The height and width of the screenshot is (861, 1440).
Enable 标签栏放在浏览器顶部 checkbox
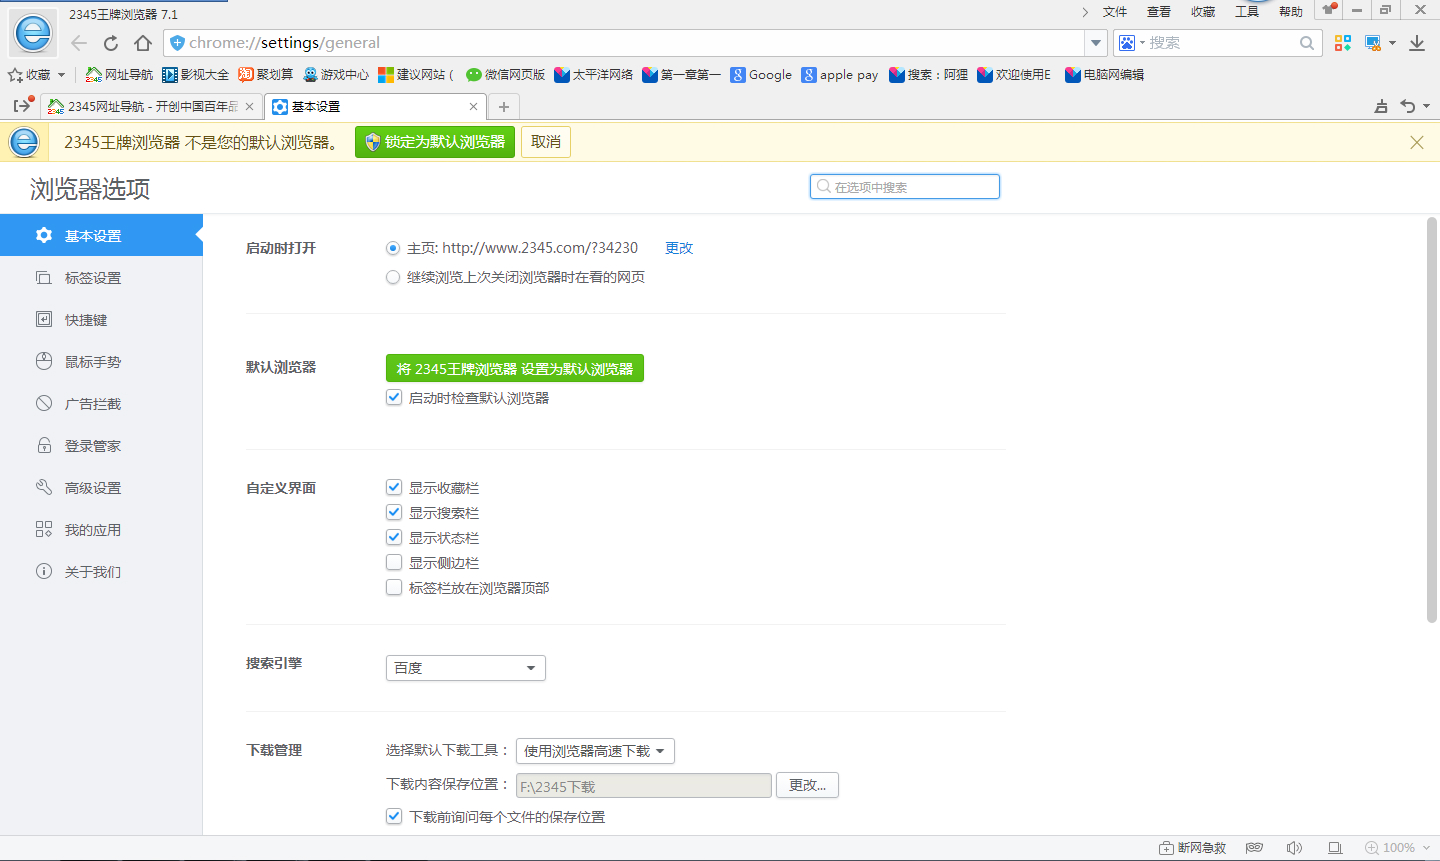[x=394, y=588]
